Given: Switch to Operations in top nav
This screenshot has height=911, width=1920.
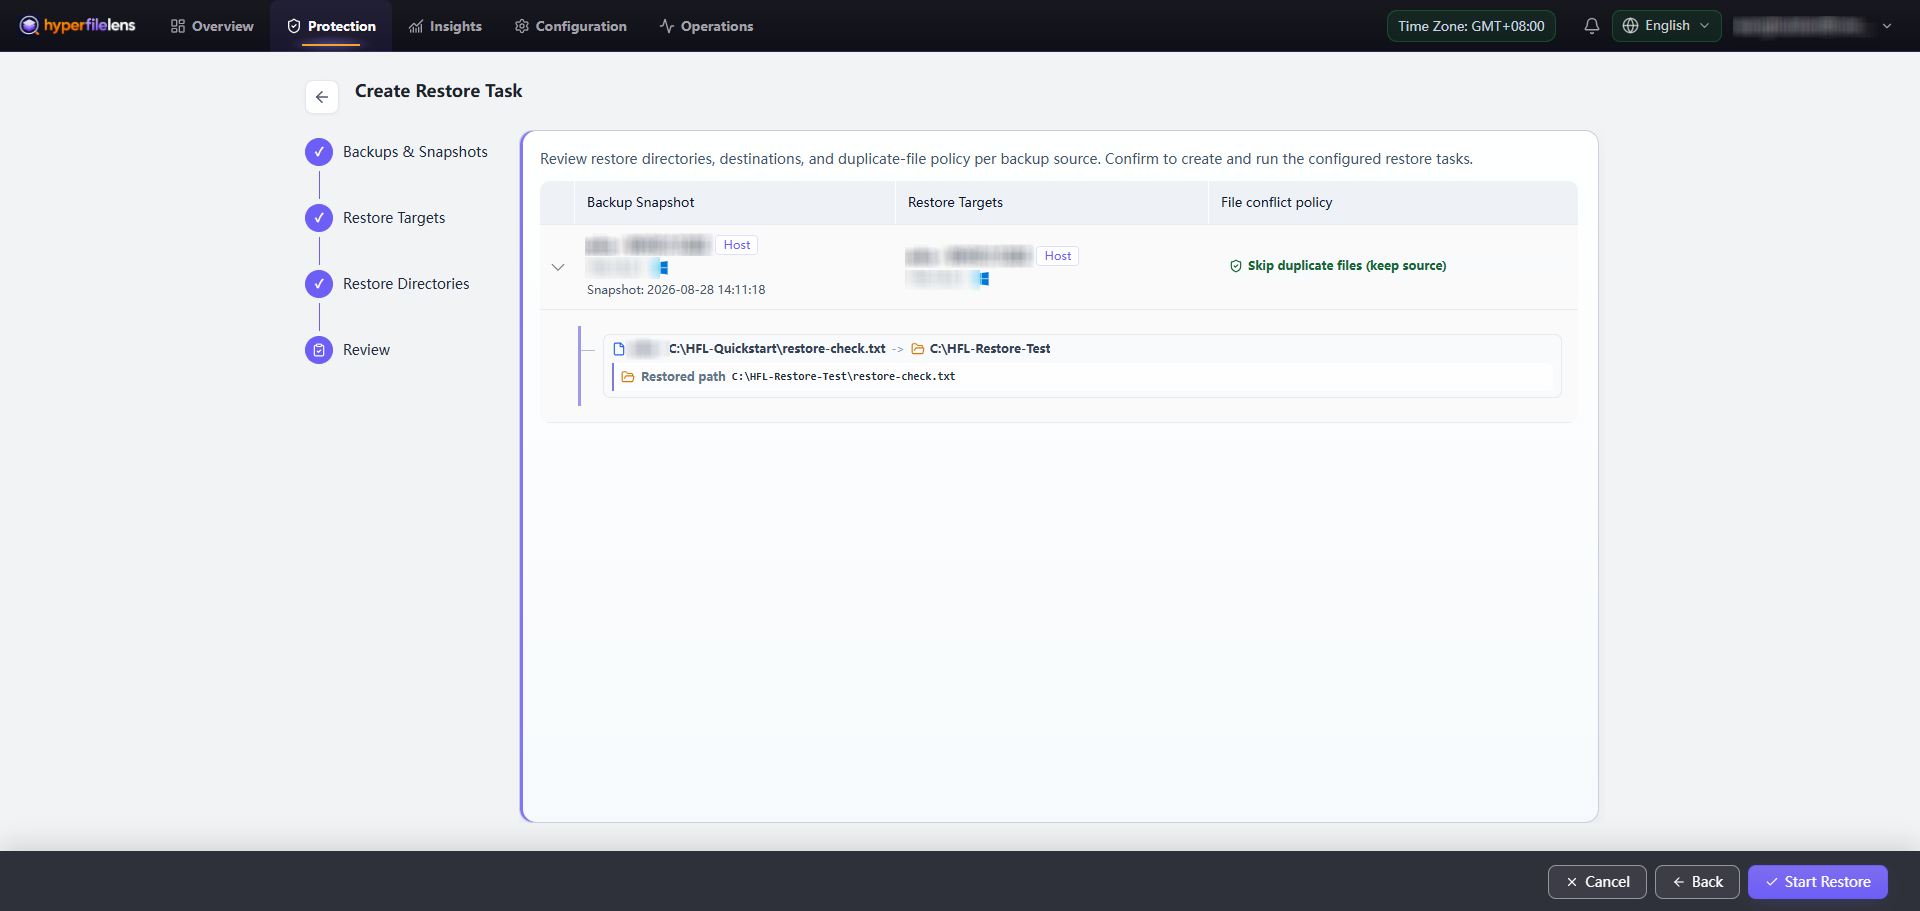Looking at the screenshot, I should click(x=706, y=26).
